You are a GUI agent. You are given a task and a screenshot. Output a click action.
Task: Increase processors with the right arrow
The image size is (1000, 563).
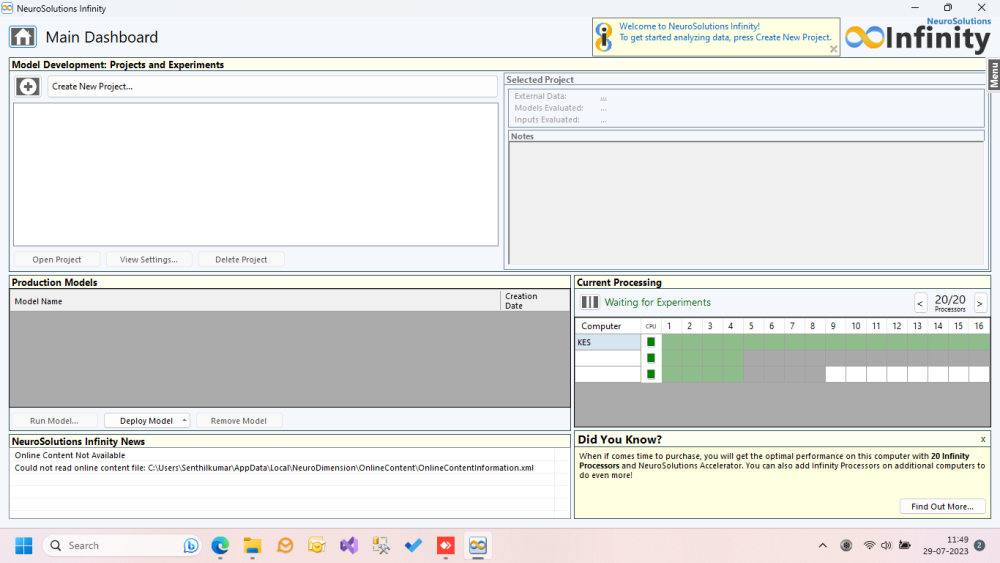pos(980,303)
